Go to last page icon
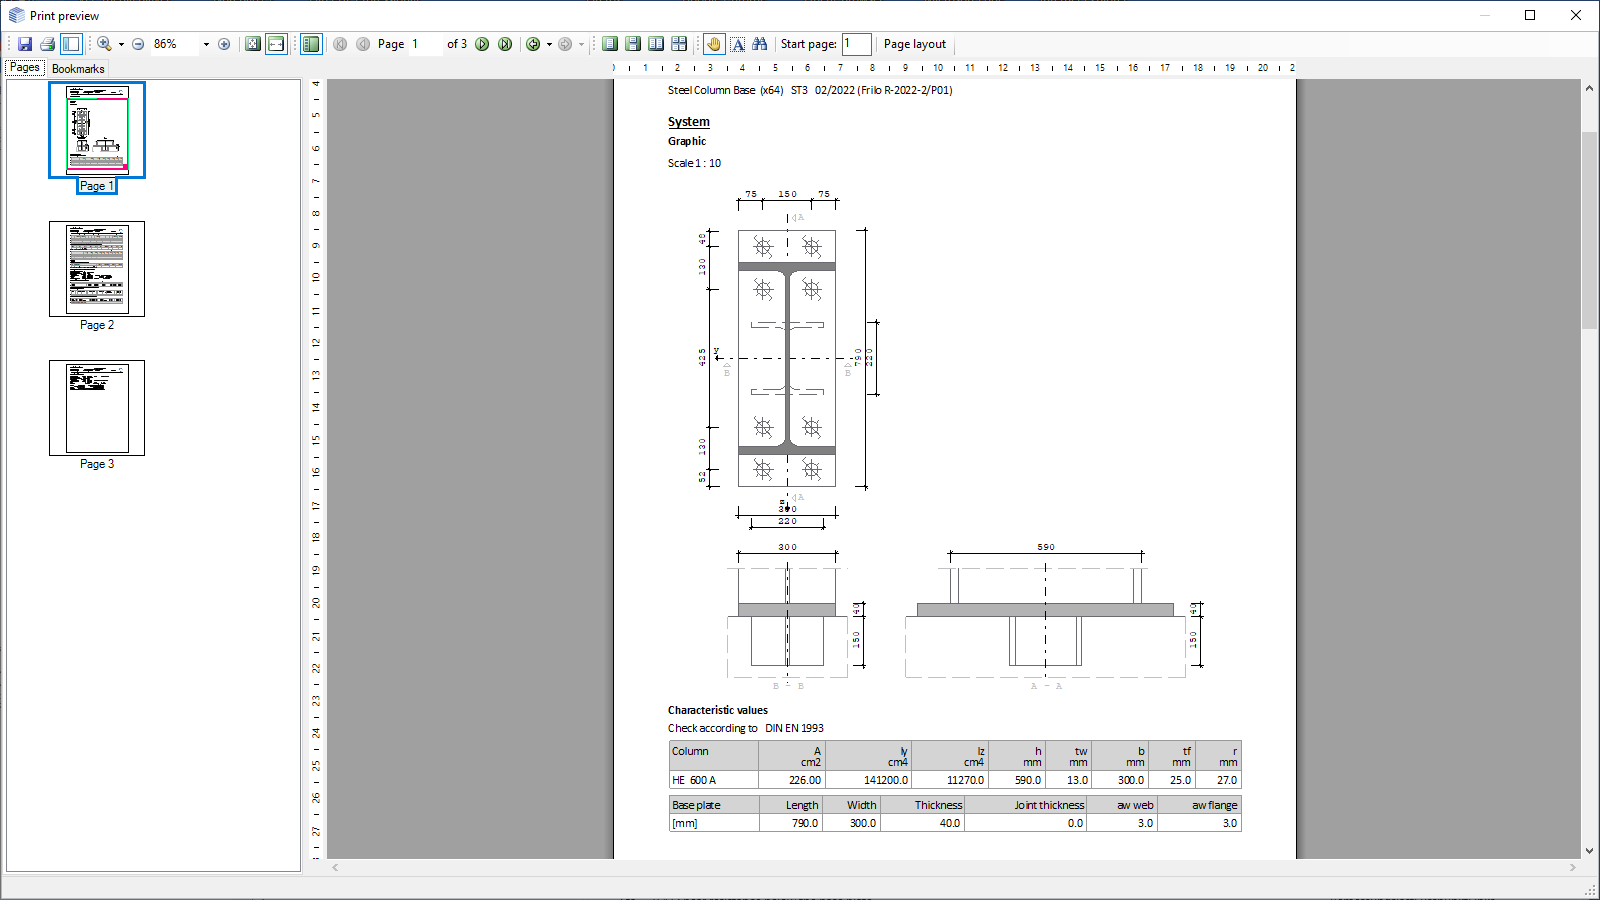This screenshot has height=900, width=1600. click(505, 44)
